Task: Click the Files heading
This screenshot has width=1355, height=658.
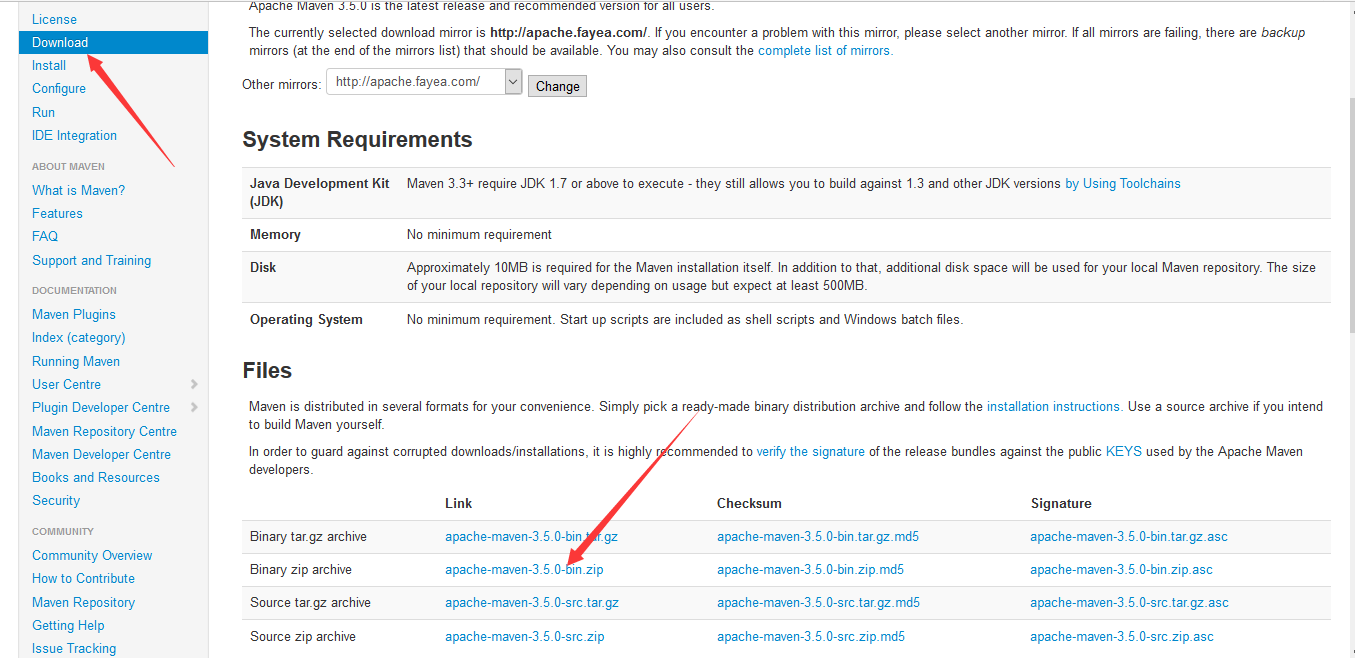Action: (x=267, y=370)
